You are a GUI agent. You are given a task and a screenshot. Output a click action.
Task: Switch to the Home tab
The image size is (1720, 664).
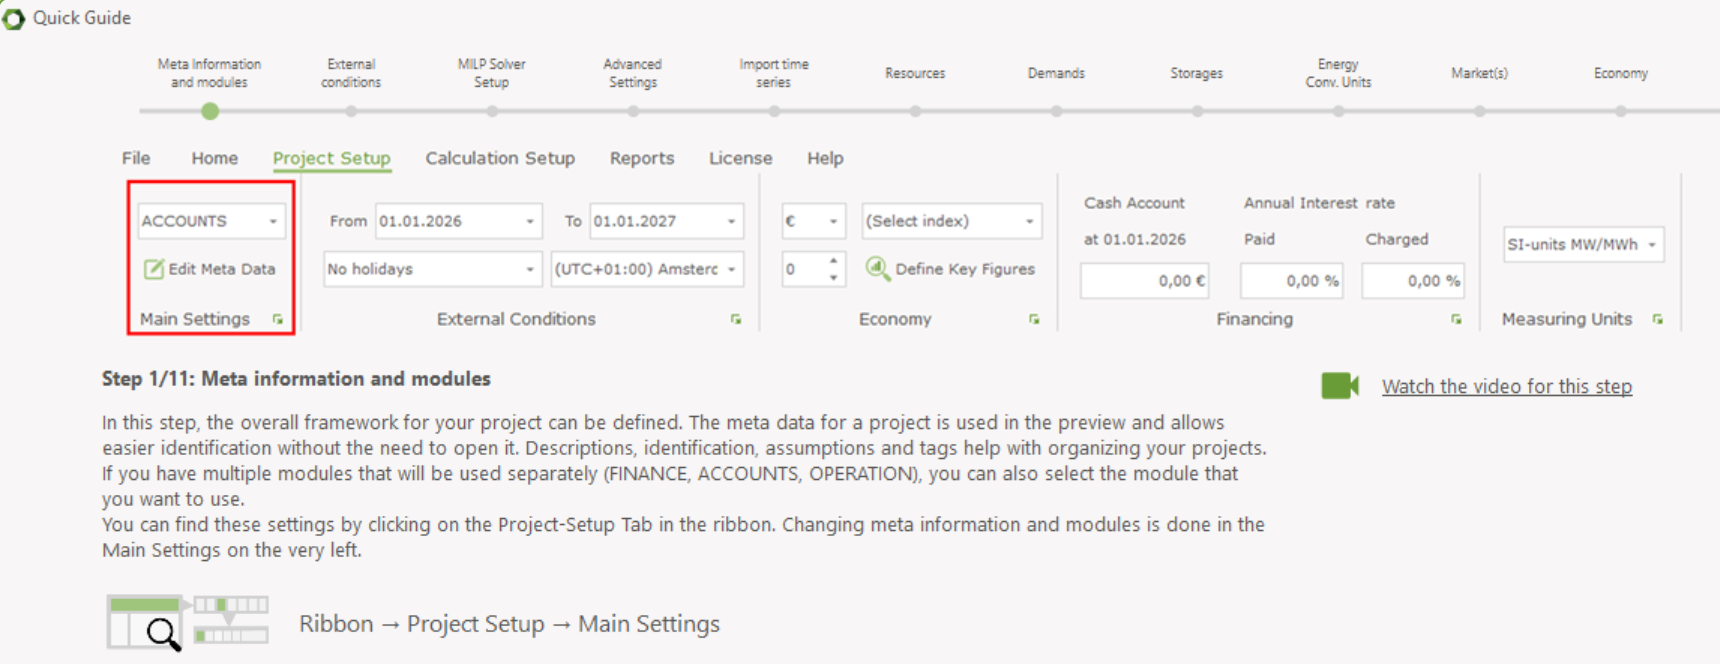coord(215,158)
